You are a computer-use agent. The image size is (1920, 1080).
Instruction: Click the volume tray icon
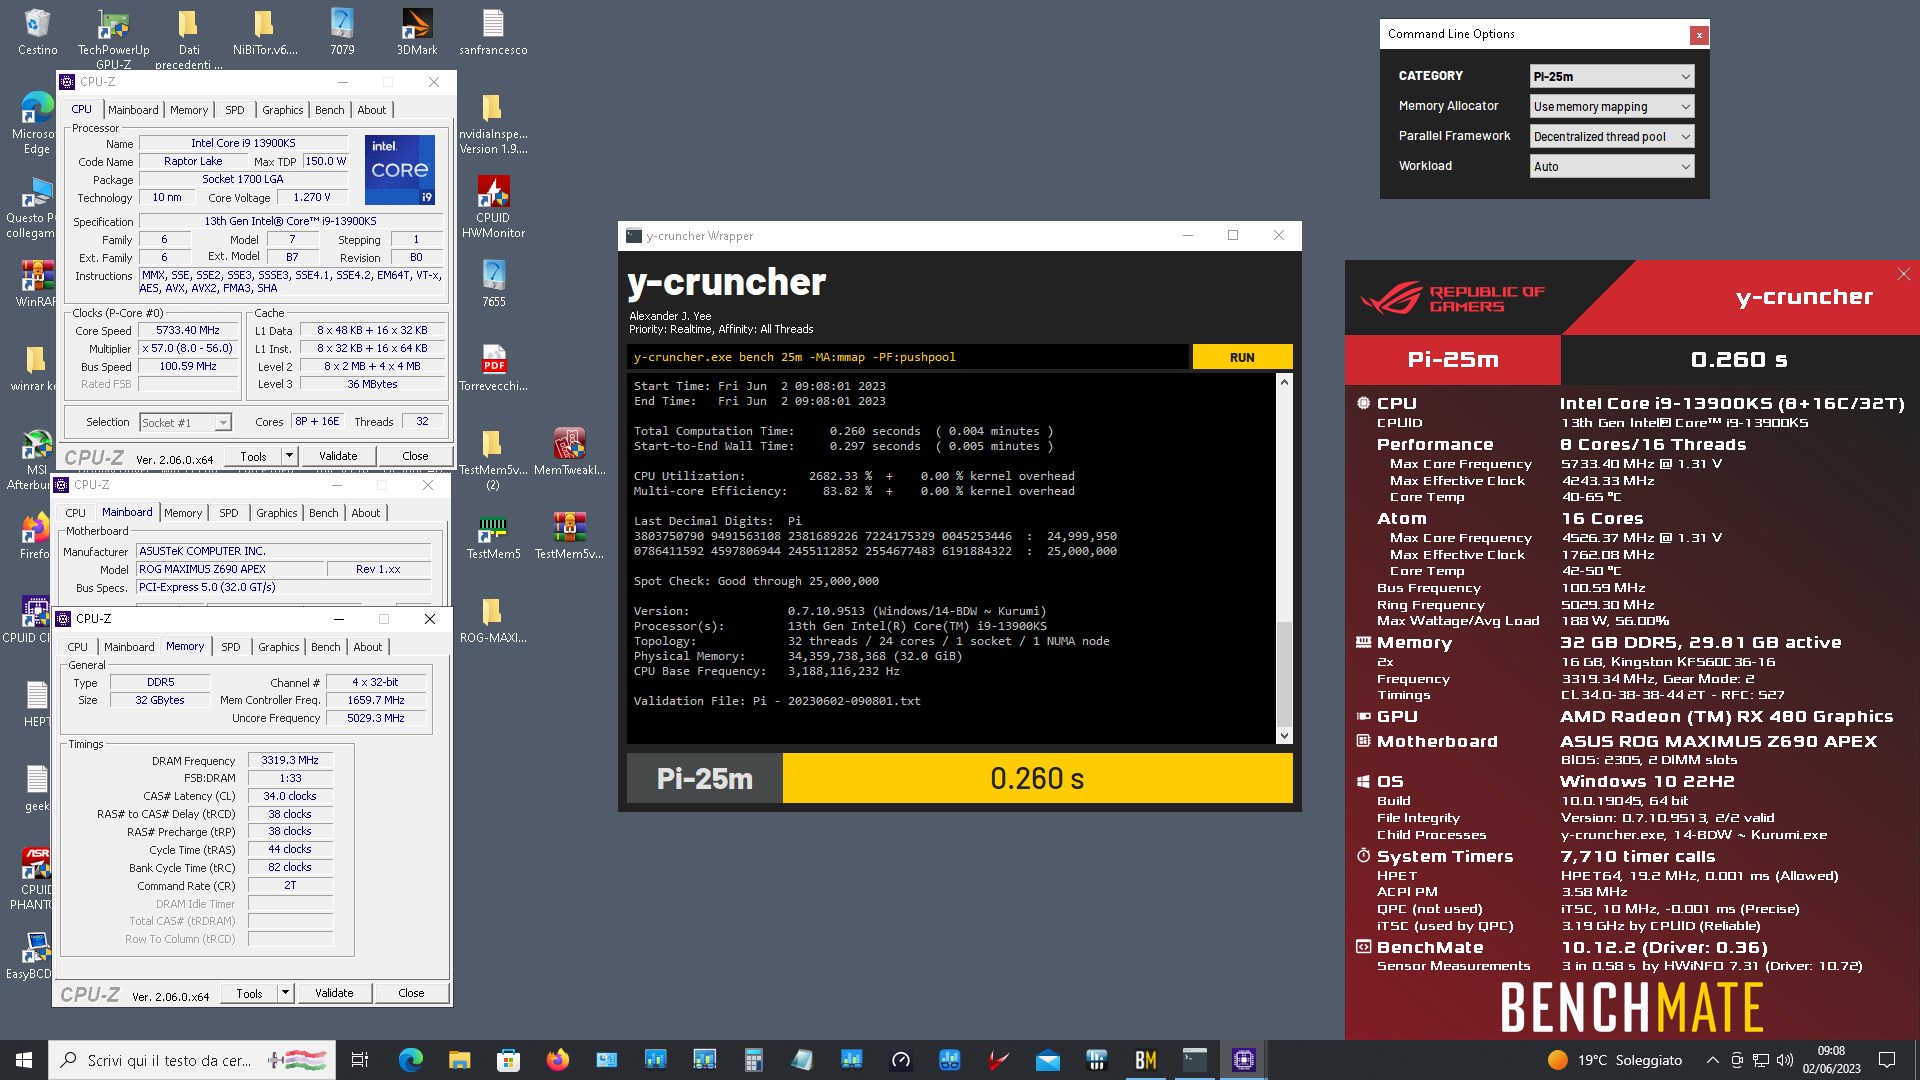click(x=1785, y=1060)
